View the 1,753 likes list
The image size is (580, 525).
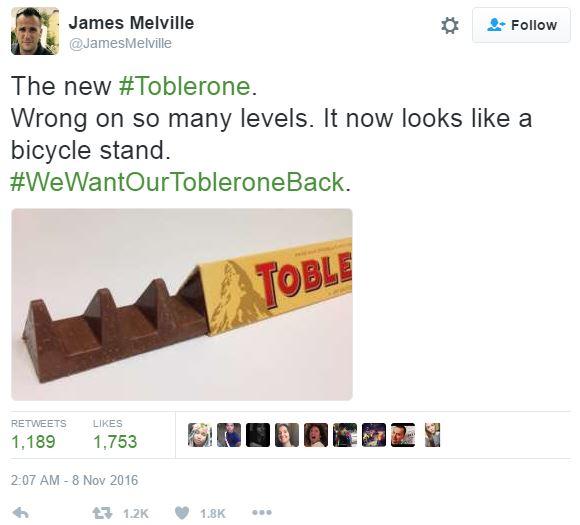click(115, 434)
